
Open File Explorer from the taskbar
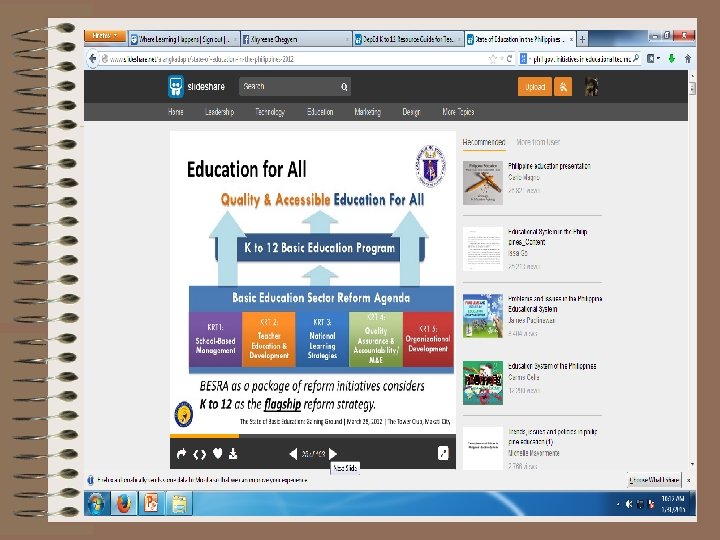coord(179,504)
